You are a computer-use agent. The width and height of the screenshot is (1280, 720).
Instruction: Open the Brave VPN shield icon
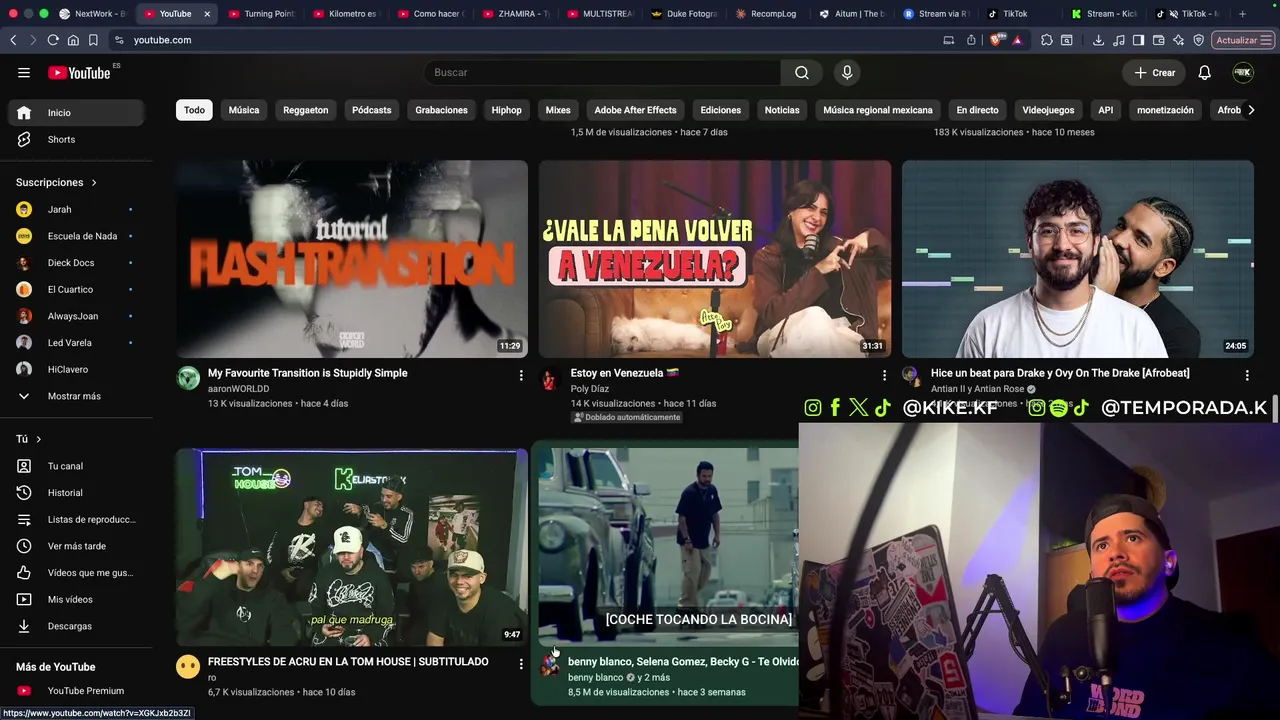coord(1199,40)
